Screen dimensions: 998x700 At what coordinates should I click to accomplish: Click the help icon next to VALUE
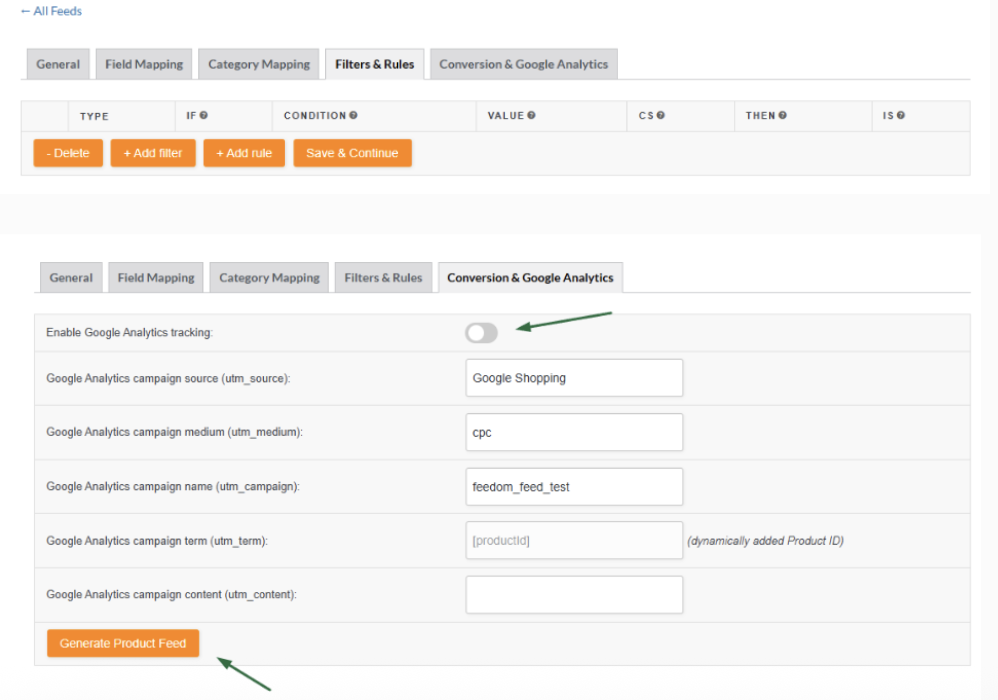[531, 115]
